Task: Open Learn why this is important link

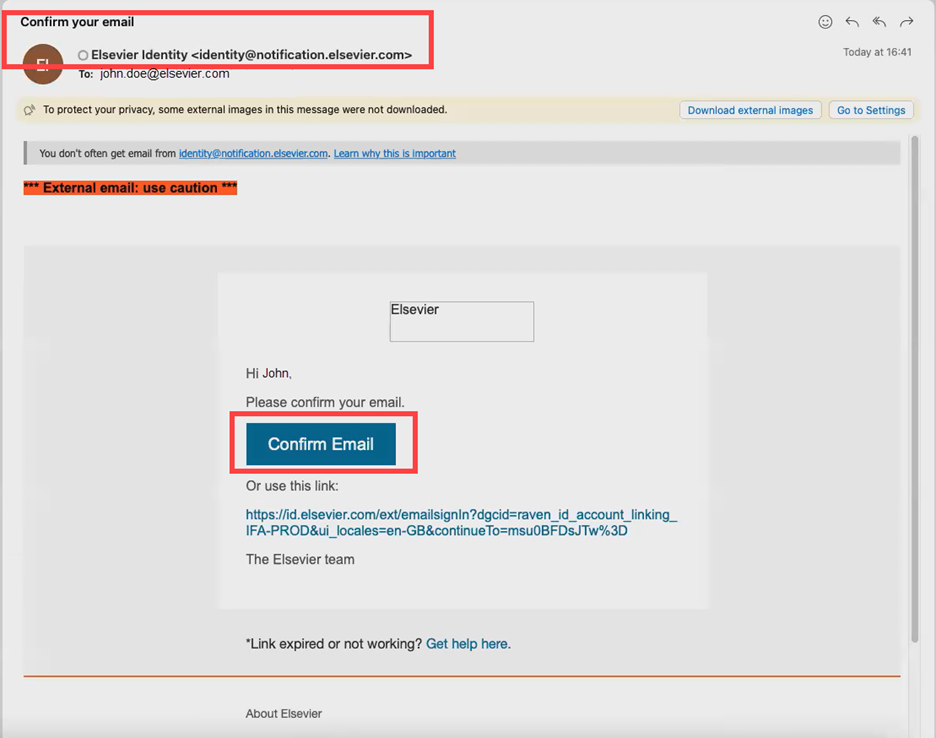Action: 395,153
